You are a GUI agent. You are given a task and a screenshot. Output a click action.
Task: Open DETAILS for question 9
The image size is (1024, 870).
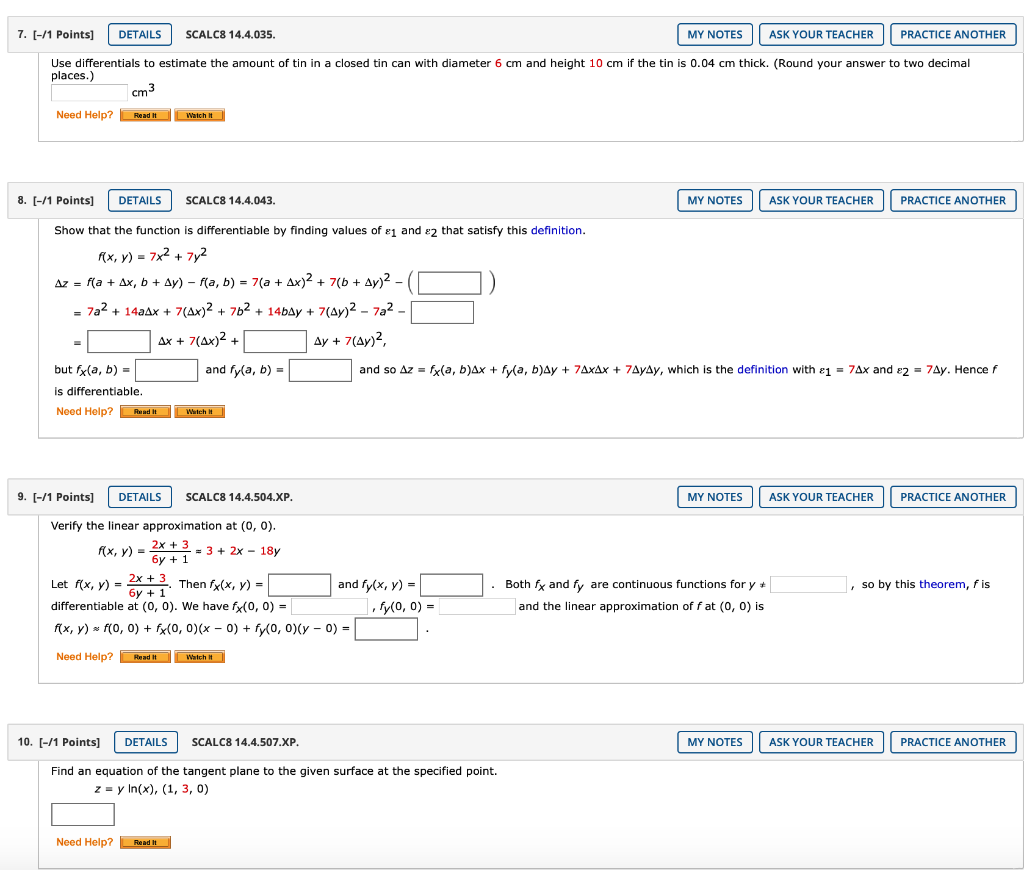140,497
